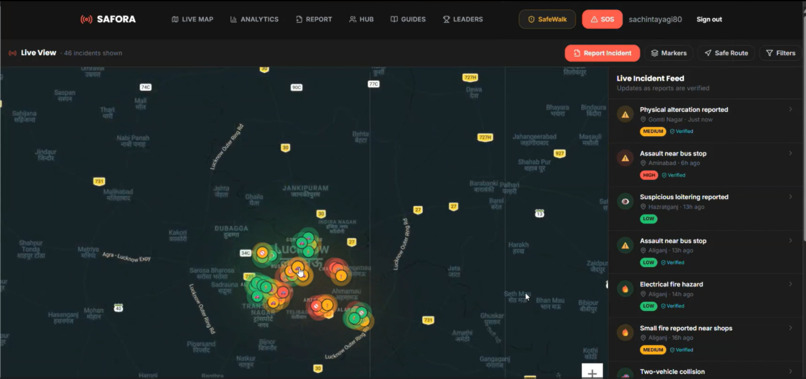806x379 pixels.
Task: Trigger the SOS button
Action: coord(602,20)
